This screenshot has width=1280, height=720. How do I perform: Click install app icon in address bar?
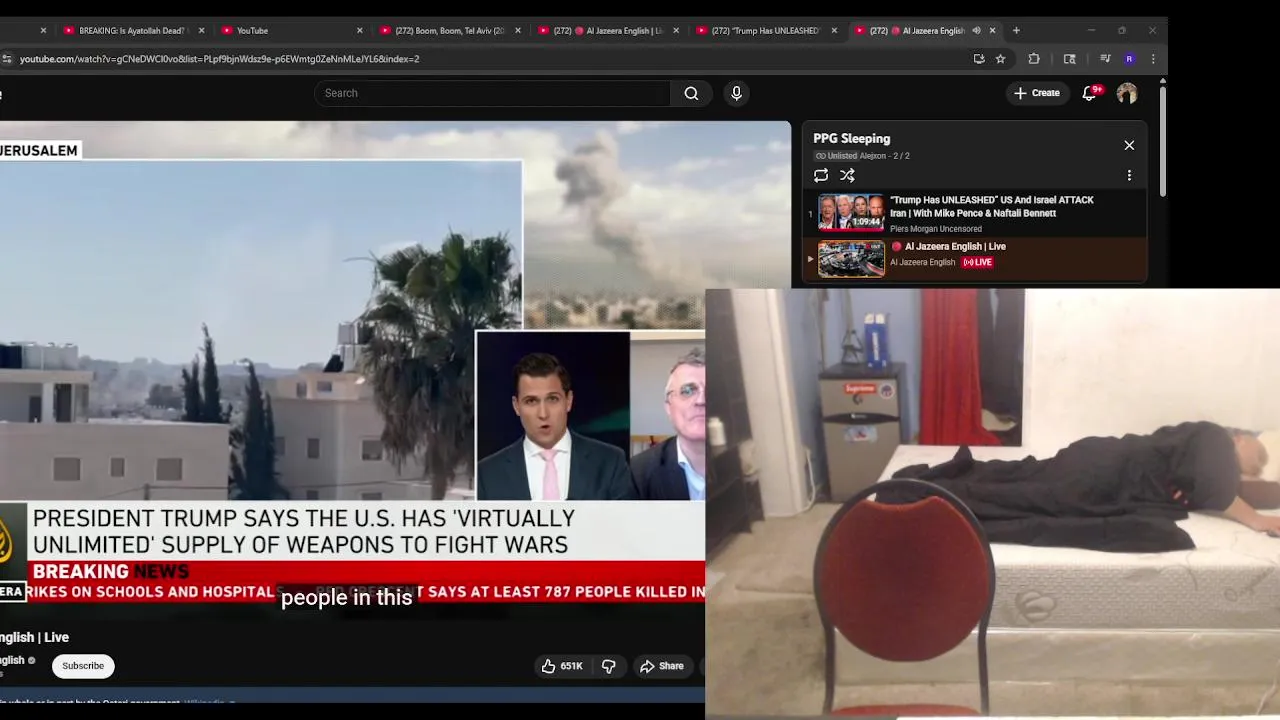(x=979, y=59)
